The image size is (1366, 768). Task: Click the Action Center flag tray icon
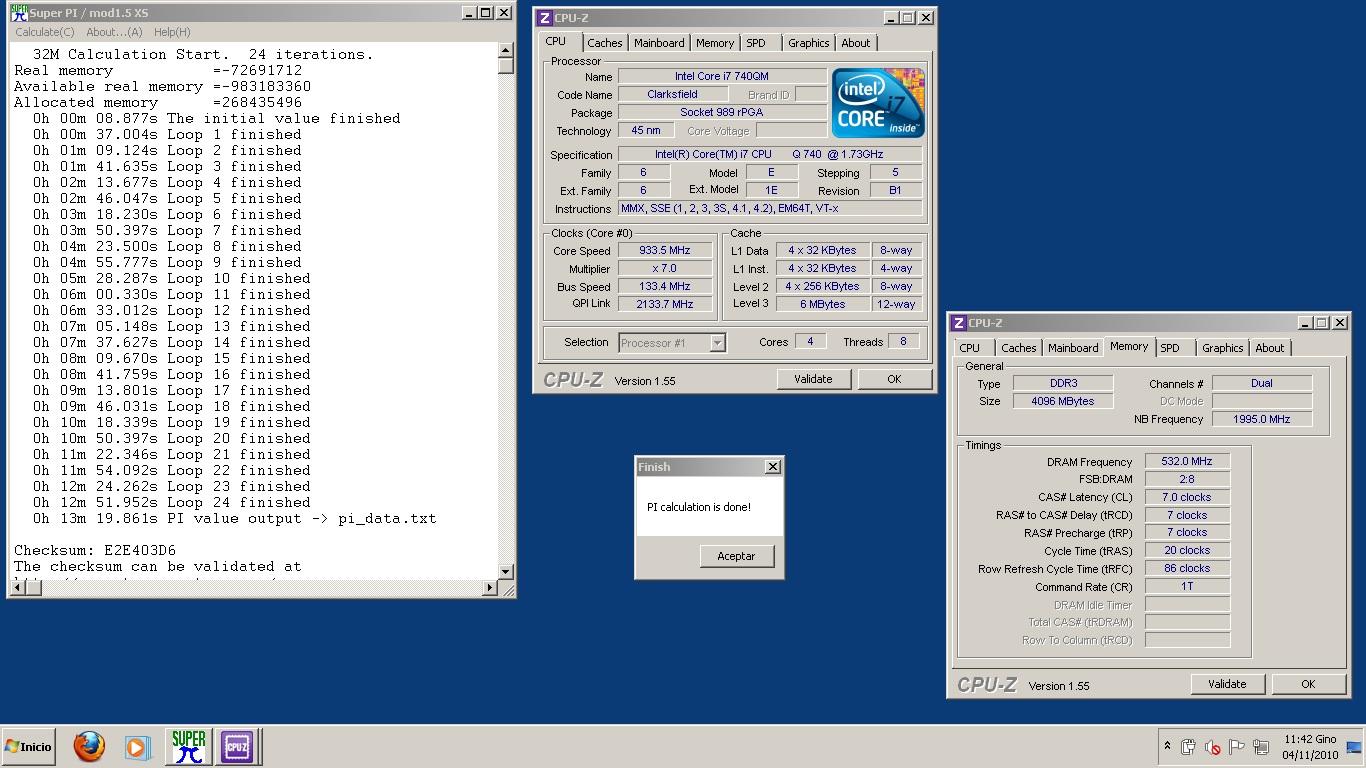point(1236,746)
